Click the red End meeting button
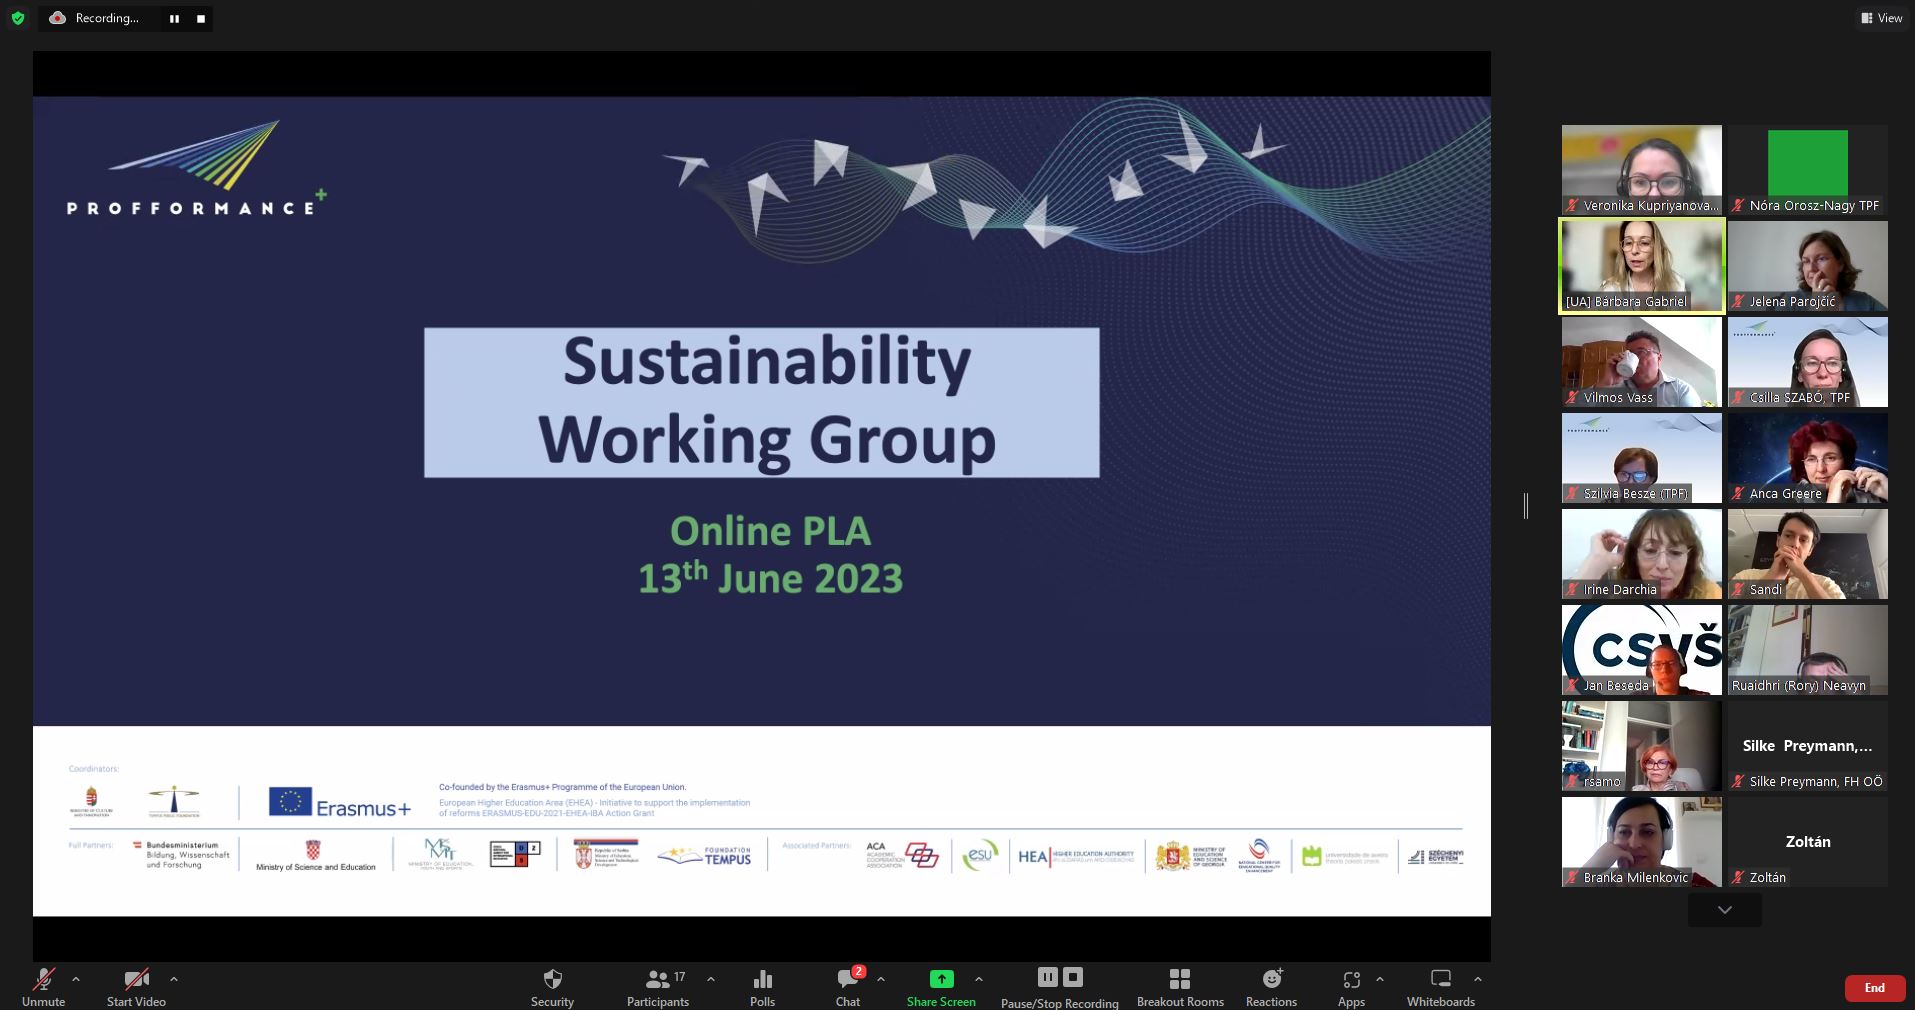Viewport: 1915px width, 1010px height. click(1874, 988)
